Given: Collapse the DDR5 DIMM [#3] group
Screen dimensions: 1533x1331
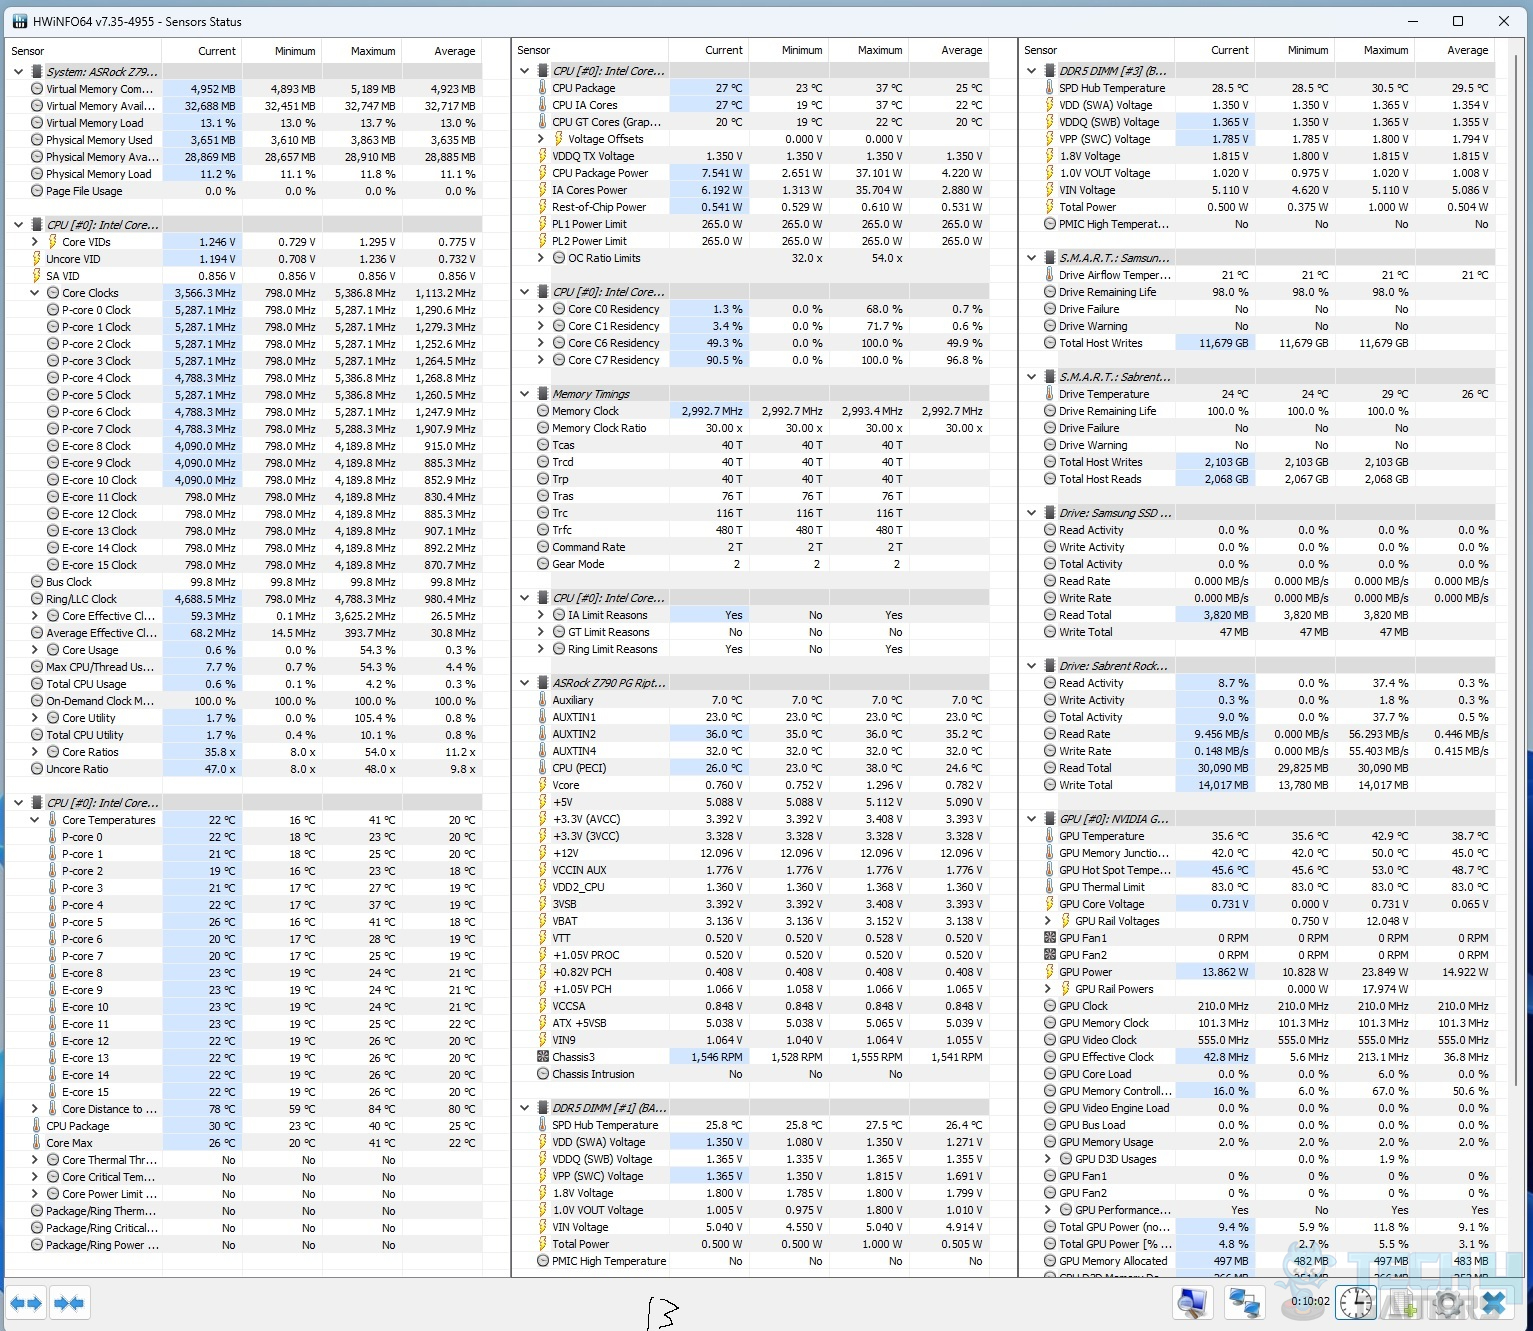Looking at the screenshot, I should (1032, 71).
